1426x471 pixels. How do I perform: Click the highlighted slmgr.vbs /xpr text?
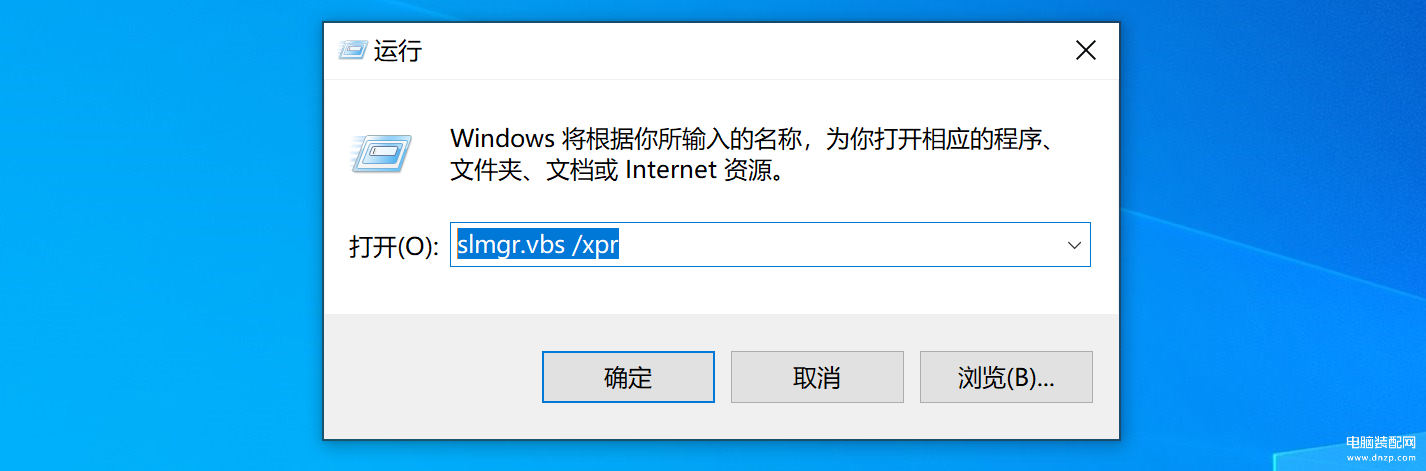[539, 244]
